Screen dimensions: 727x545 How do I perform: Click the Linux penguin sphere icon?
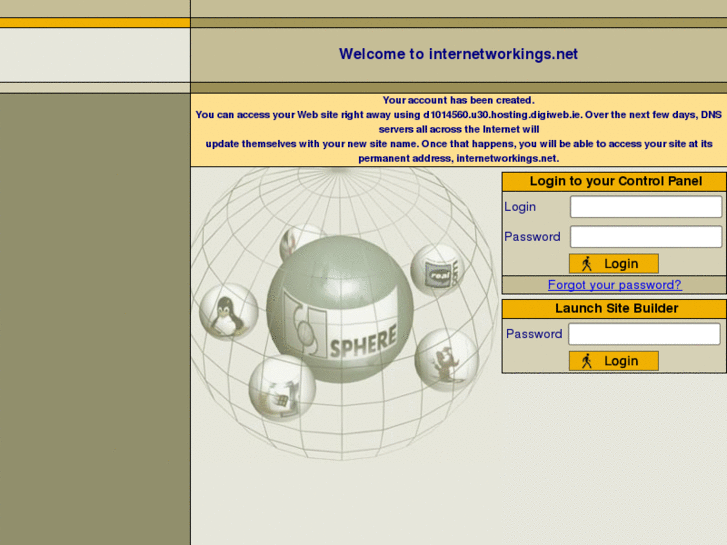(x=229, y=312)
